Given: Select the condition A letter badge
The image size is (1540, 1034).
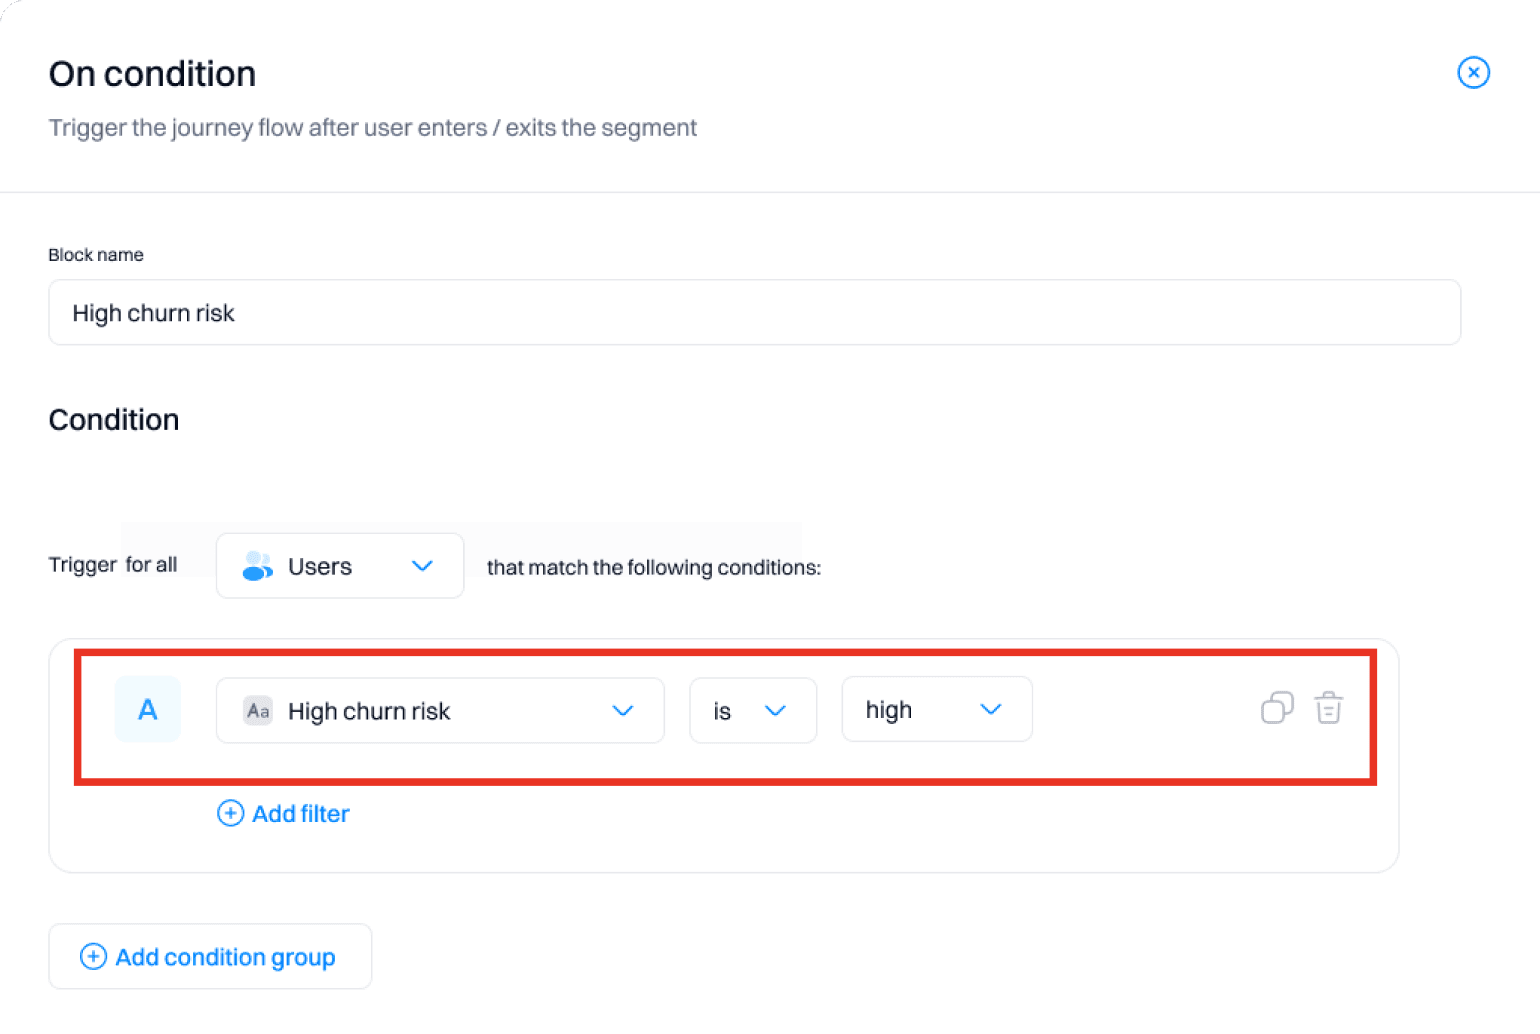Looking at the screenshot, I should pos(148,710).
